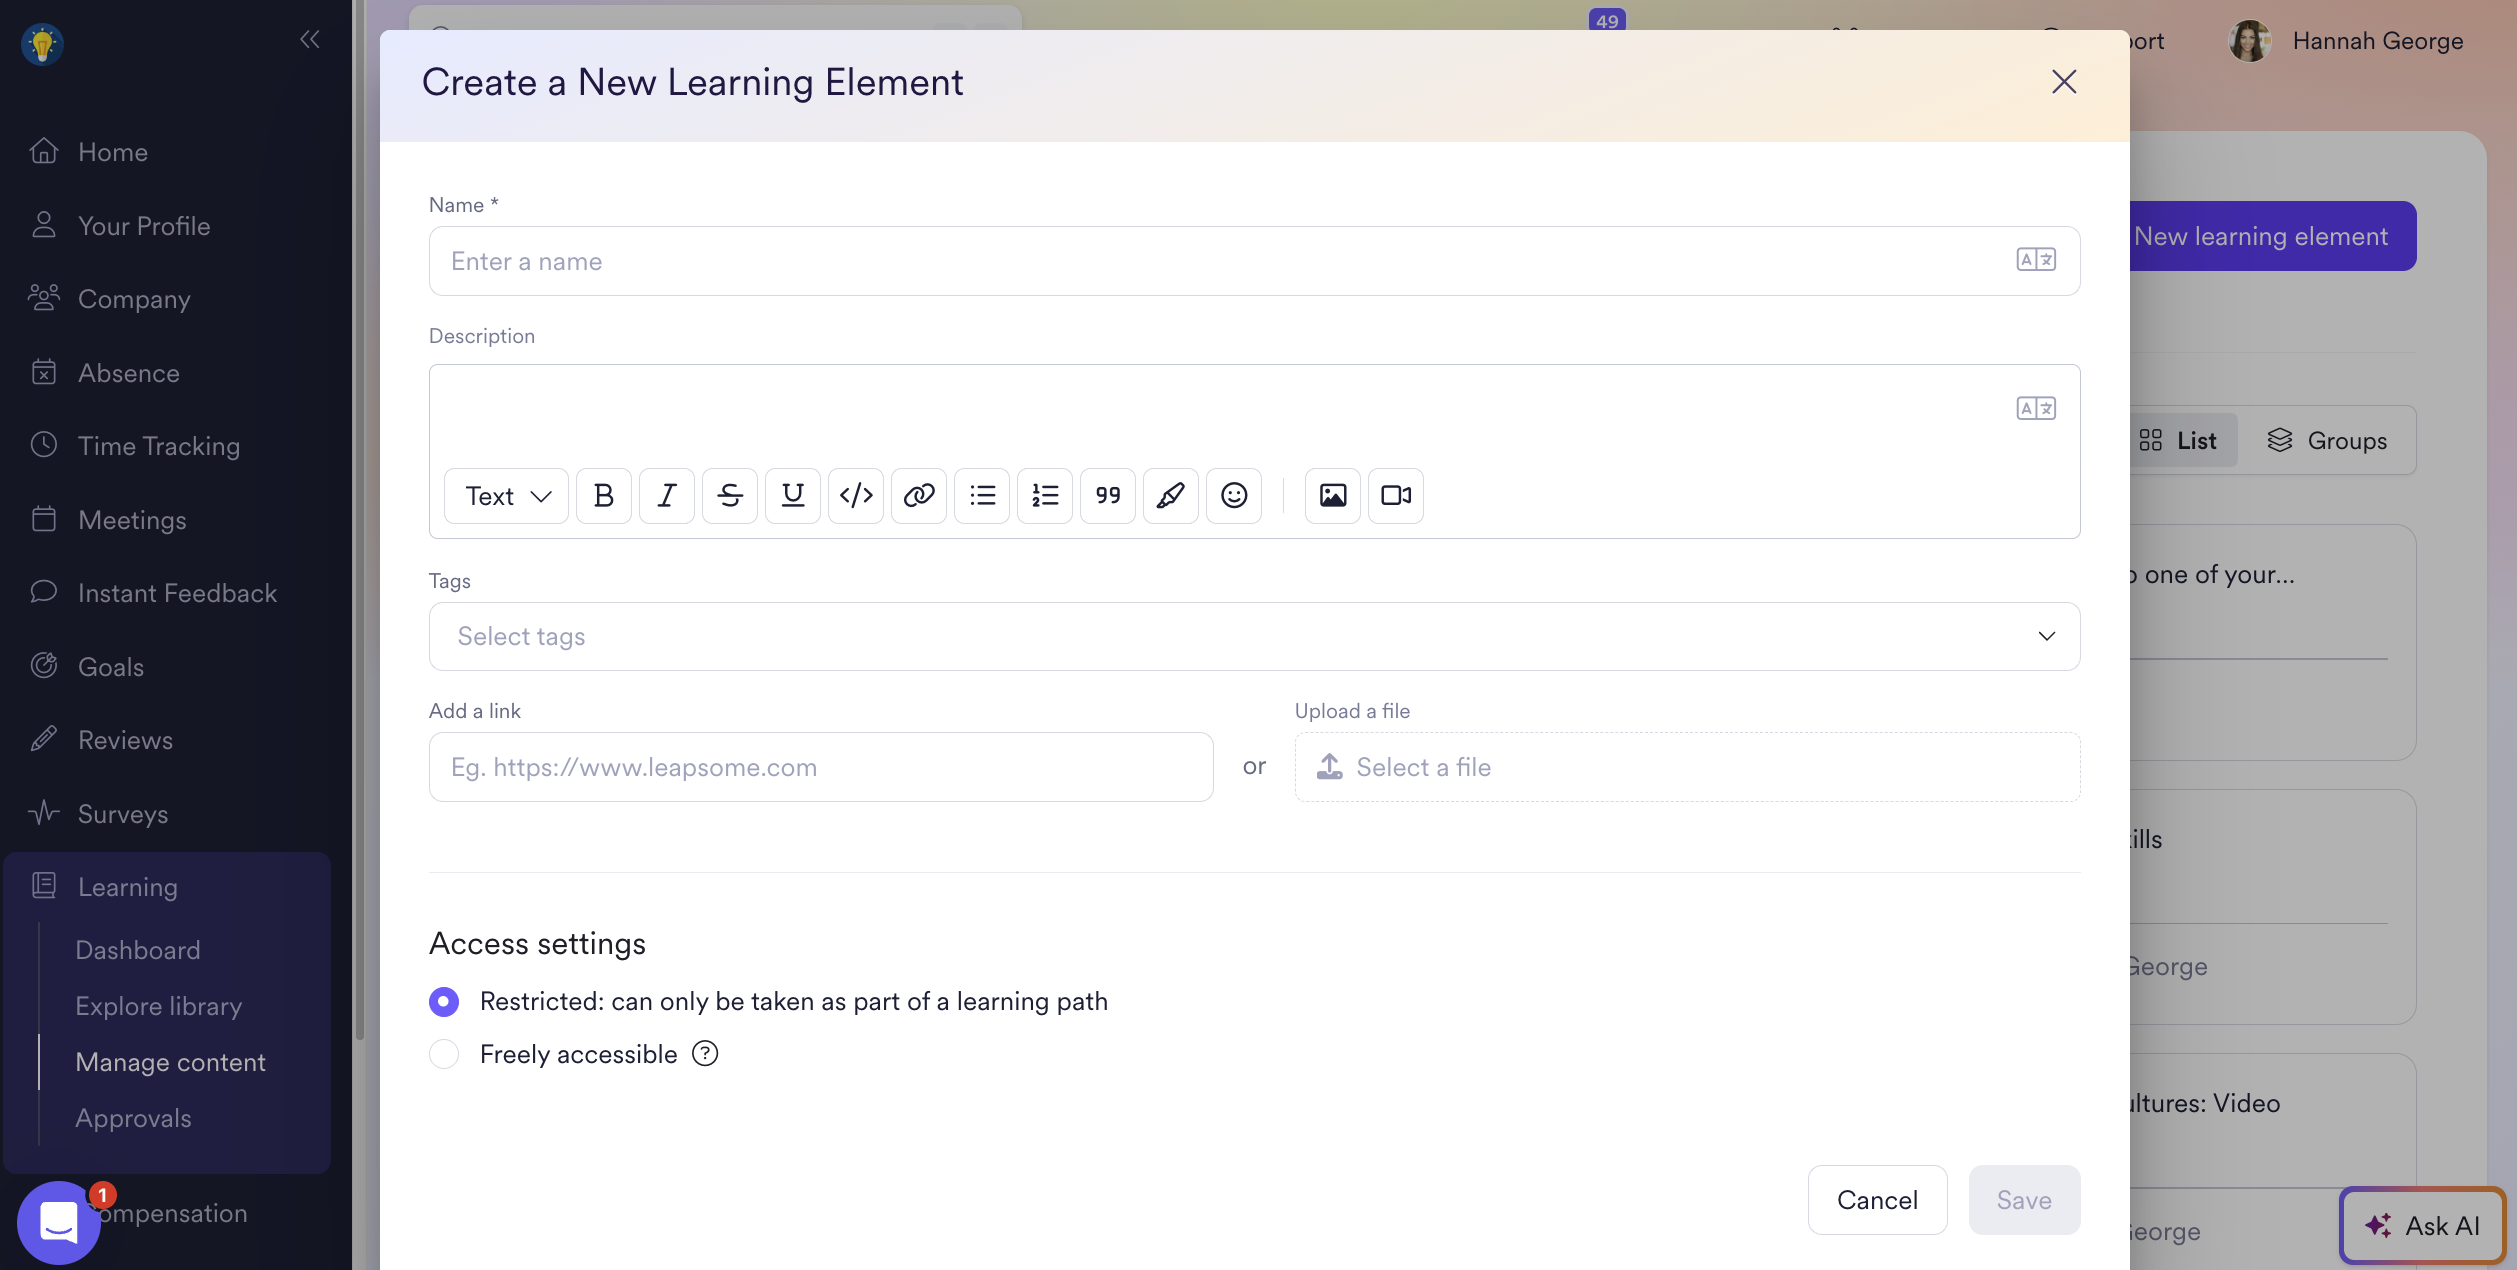
Task: Apply italic formatting in description
Action: [x=666, y=495]
